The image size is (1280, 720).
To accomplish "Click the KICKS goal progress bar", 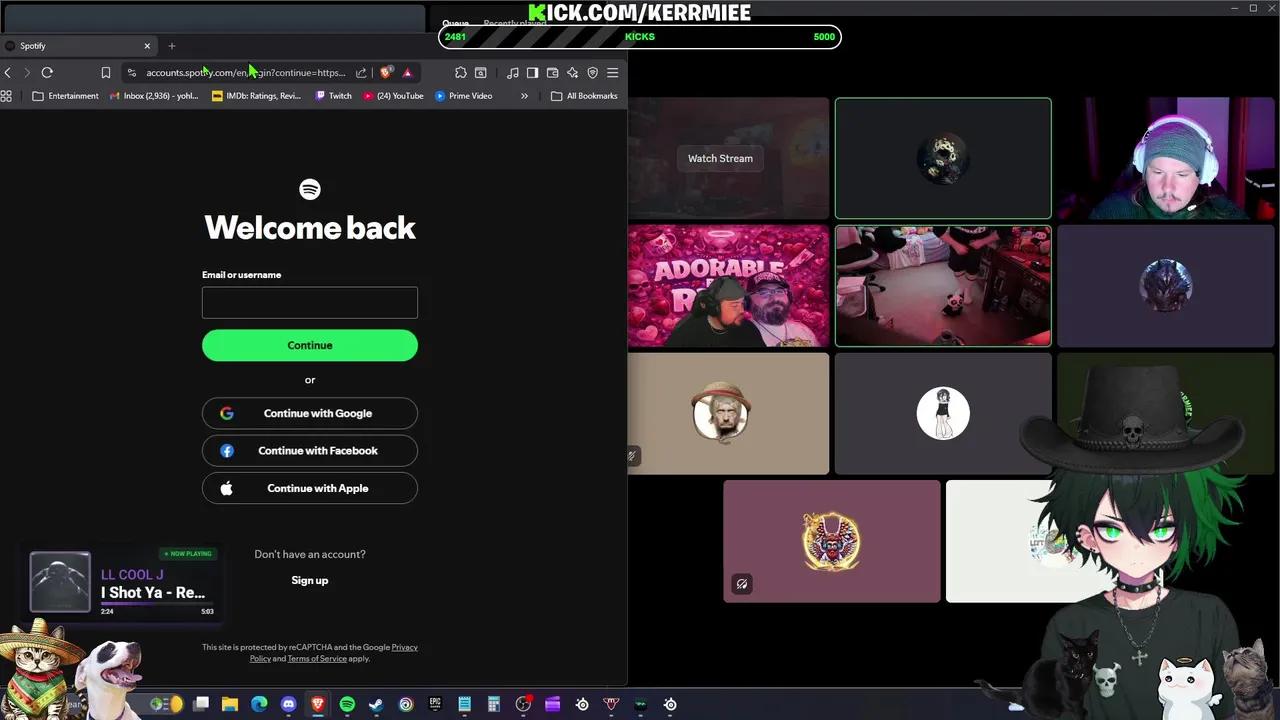I will pos(640,37).
